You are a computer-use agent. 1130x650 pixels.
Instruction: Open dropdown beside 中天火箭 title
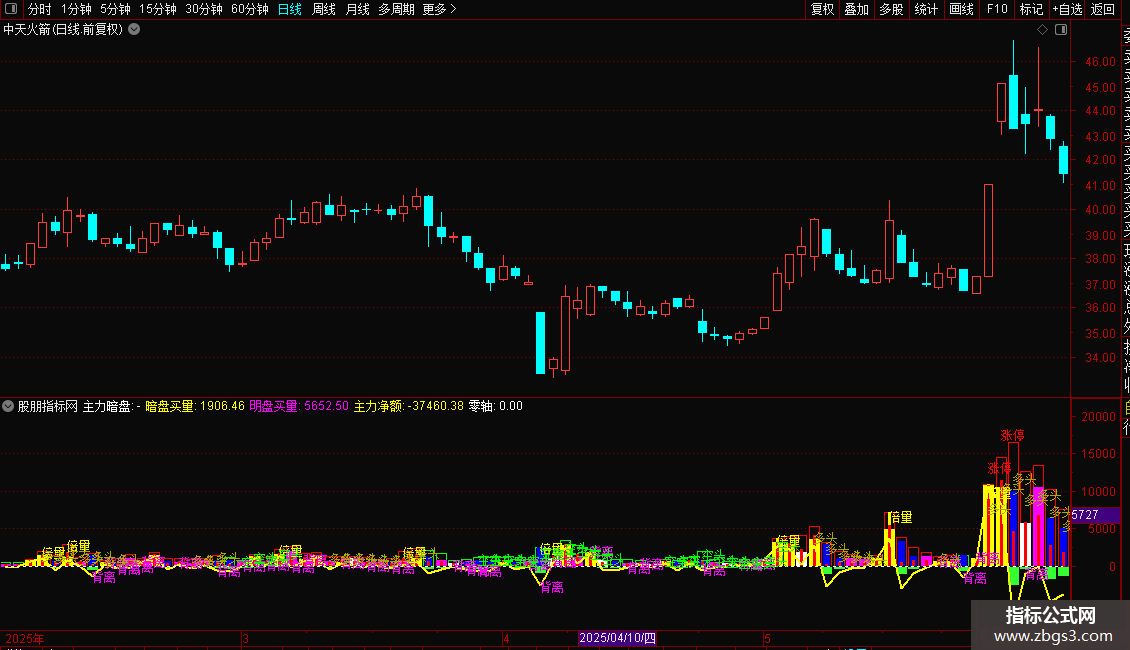pyautogui.click(x=134, y=30)
